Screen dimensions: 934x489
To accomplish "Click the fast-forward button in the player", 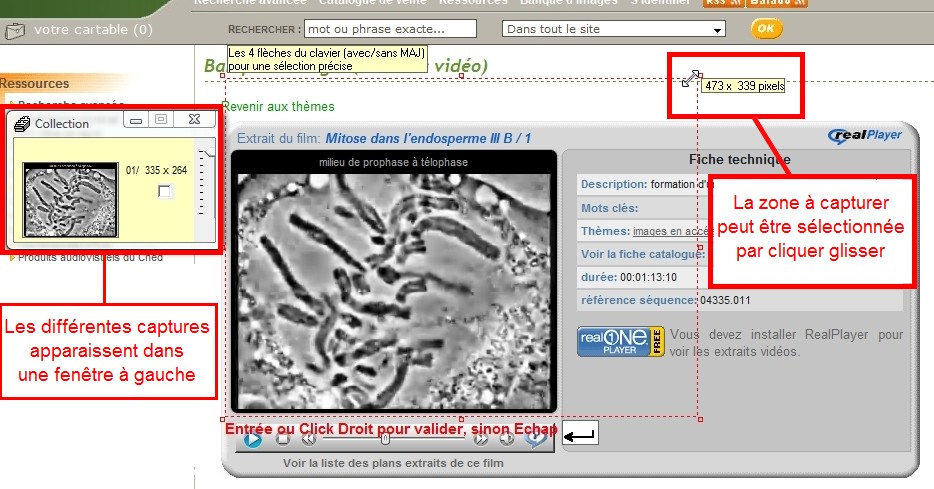I will (x=481, y=438).
